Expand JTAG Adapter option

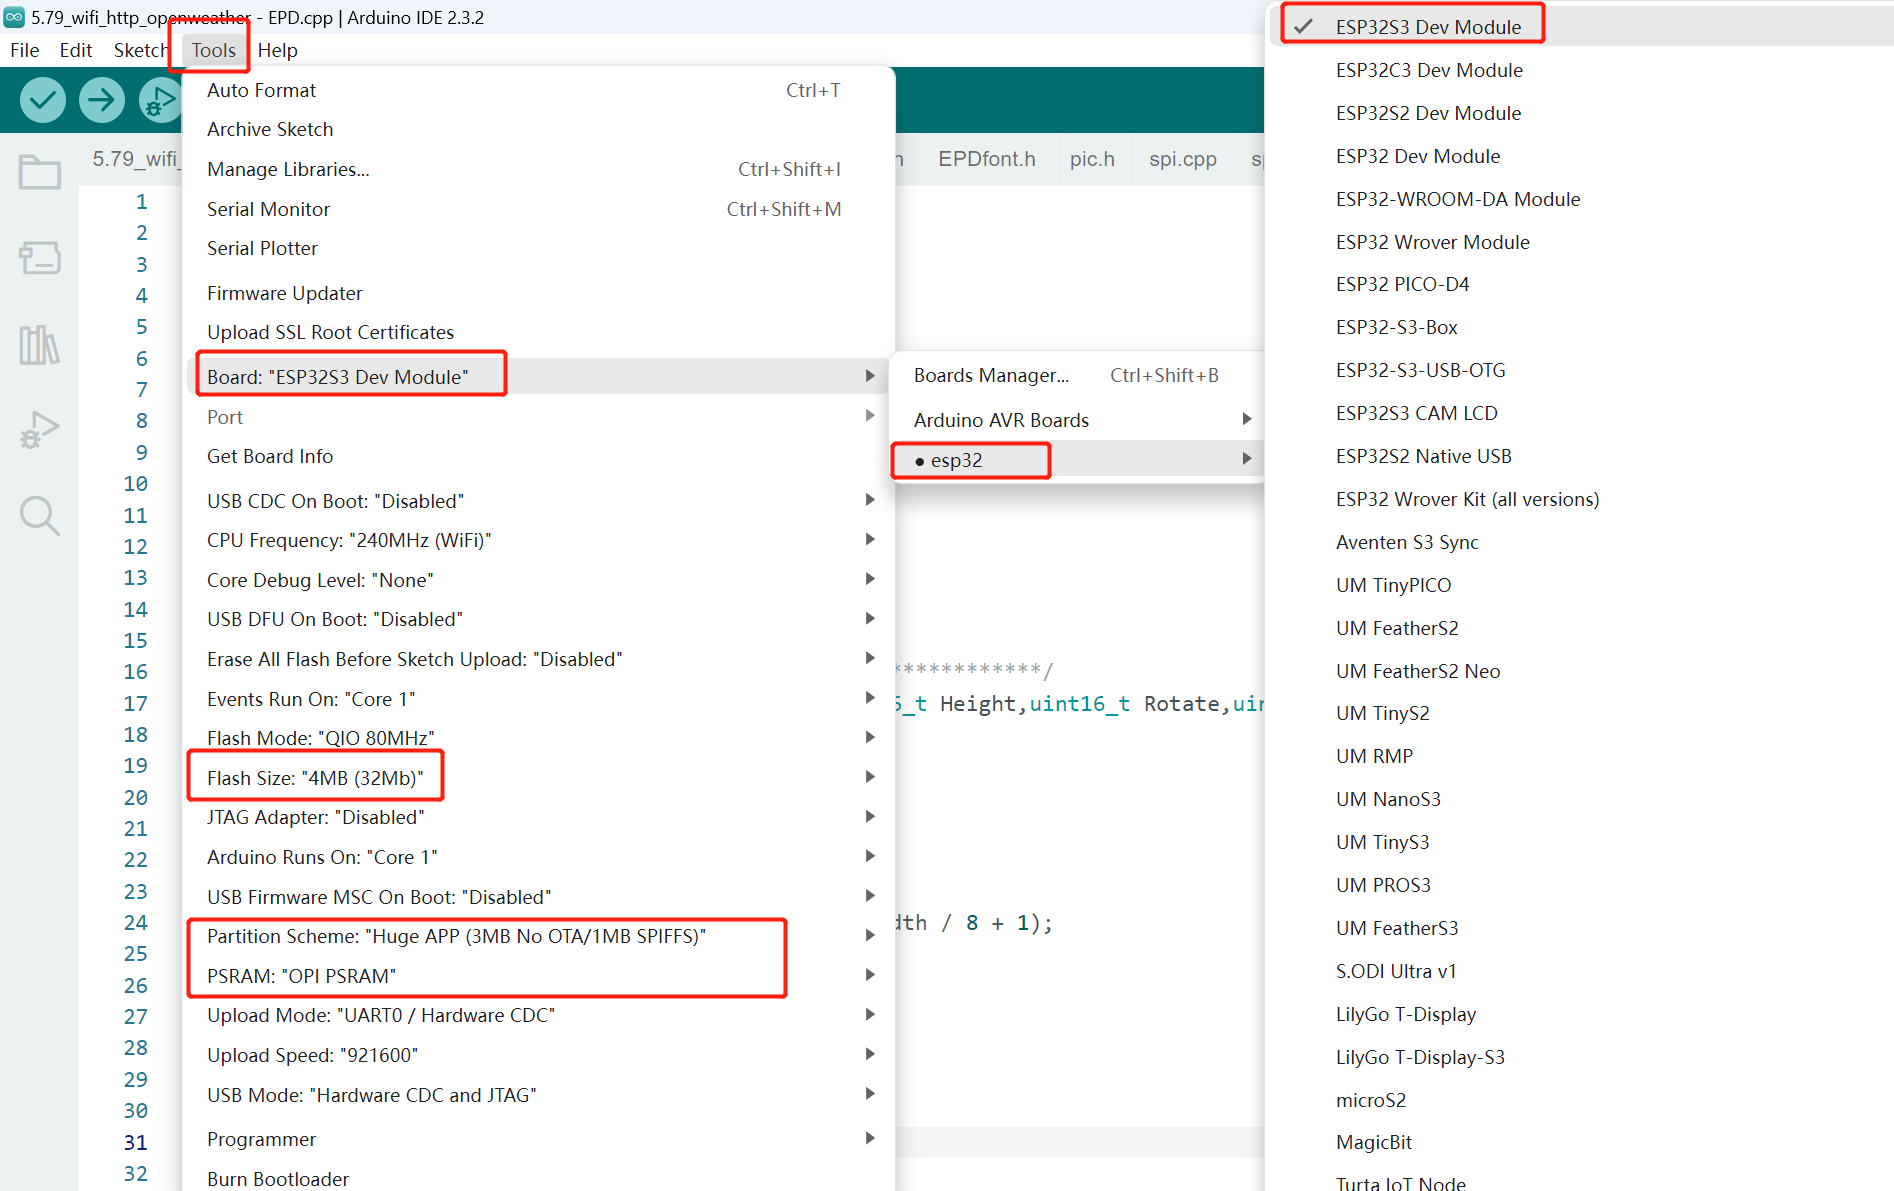click(538, 817)
